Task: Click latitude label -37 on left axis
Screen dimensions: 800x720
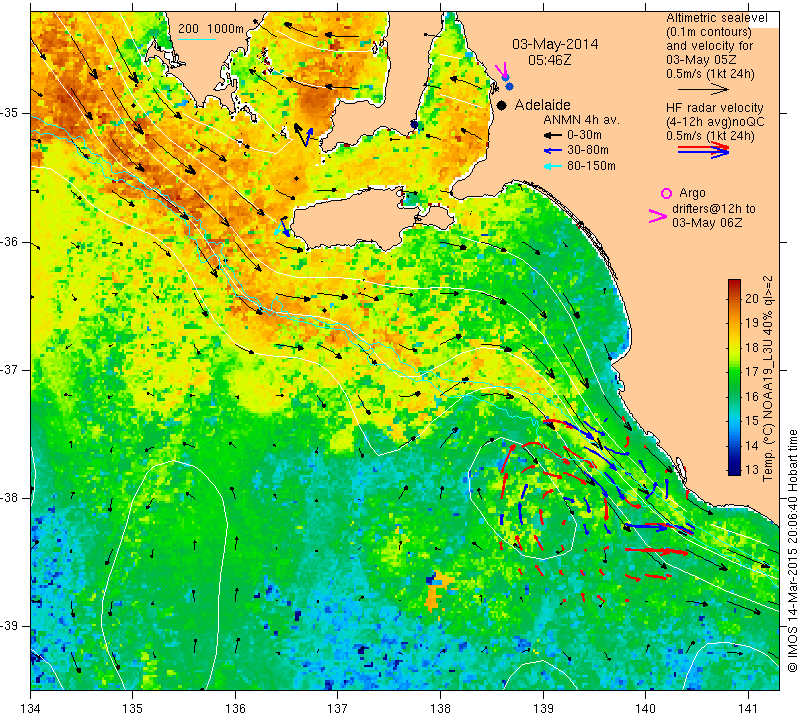Action: pyautogui.click(x=10, y=369)
